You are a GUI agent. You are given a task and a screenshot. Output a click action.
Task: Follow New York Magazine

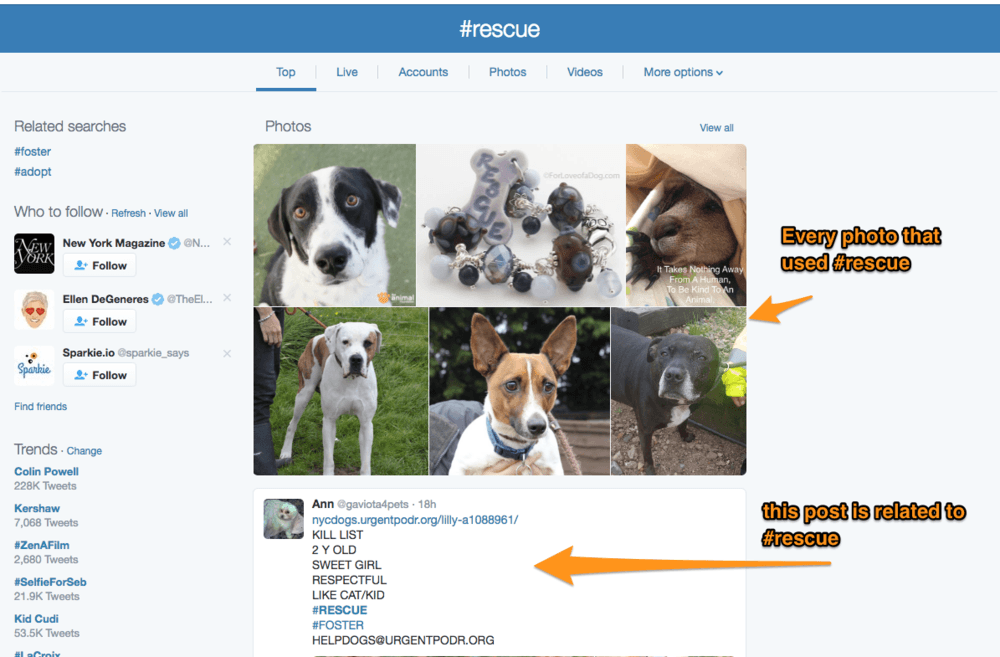pos(100,265)
